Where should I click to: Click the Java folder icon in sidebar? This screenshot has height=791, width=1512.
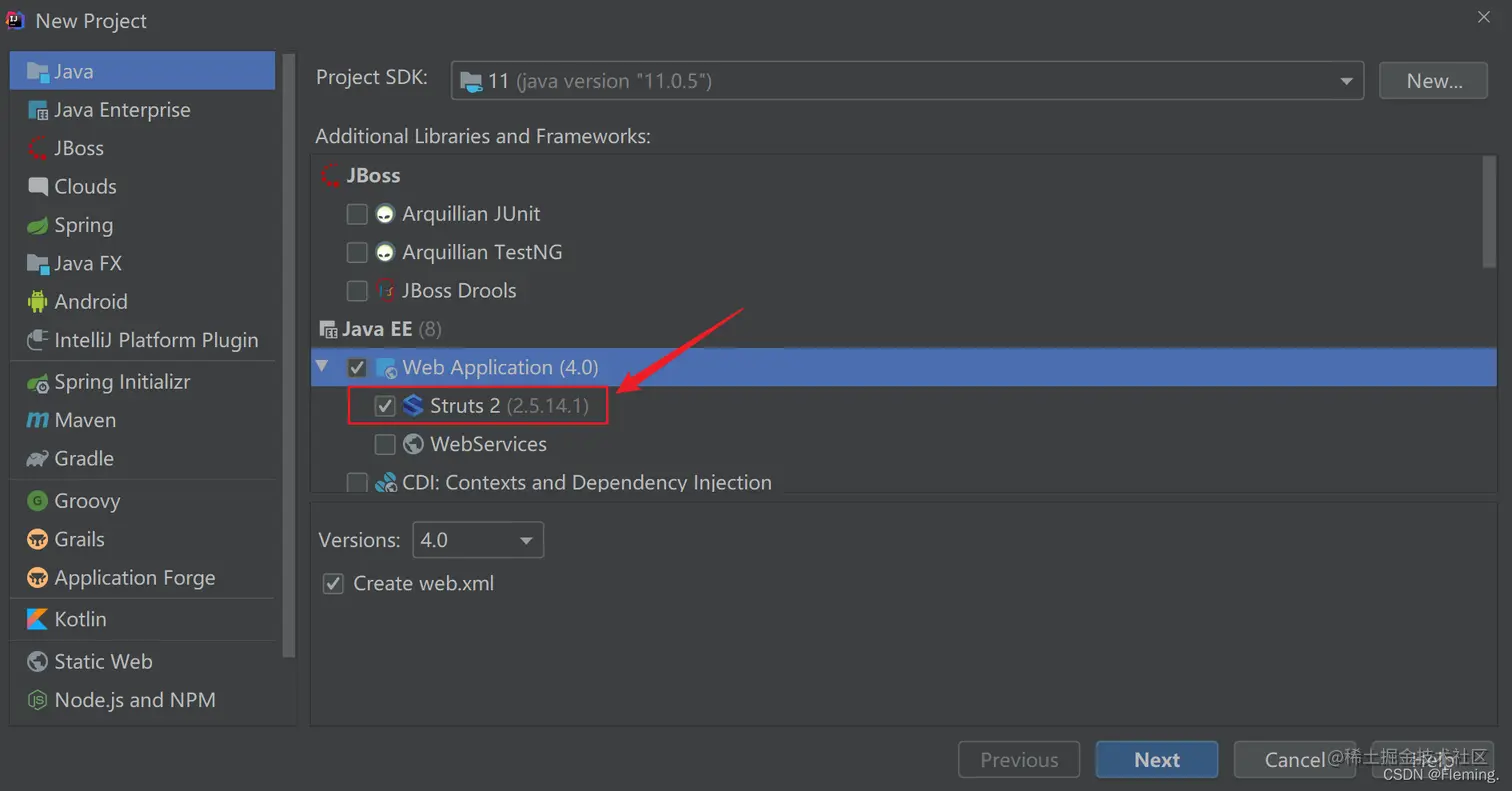38,72
